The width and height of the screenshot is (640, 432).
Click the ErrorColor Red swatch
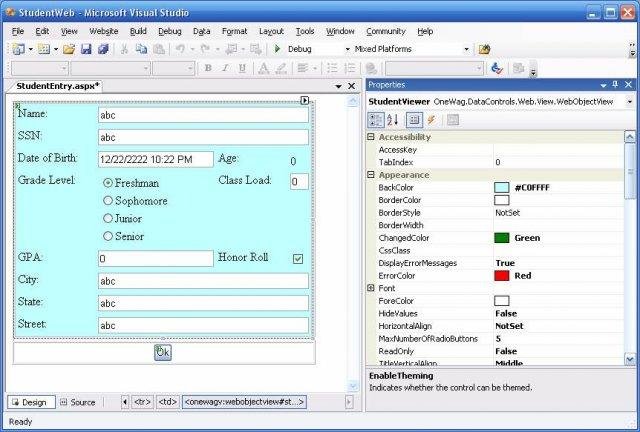click(502, 276)
